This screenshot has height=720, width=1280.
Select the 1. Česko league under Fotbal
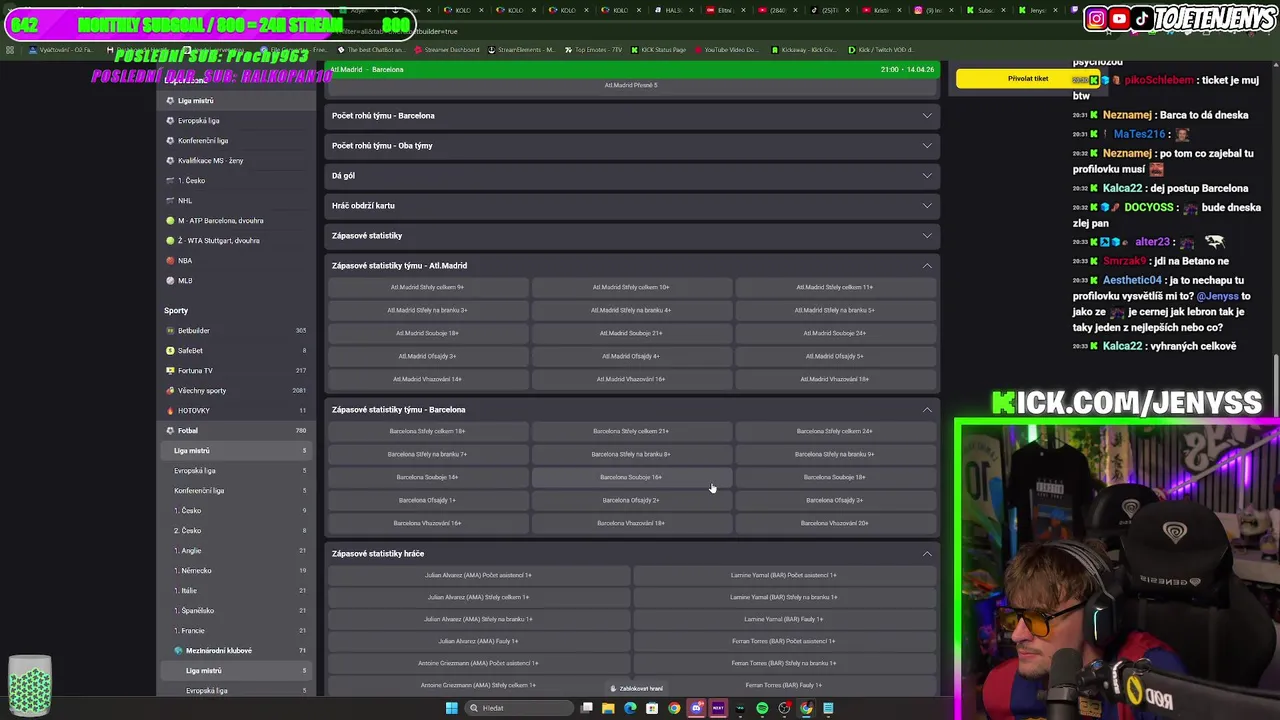(x=237, y=511)
